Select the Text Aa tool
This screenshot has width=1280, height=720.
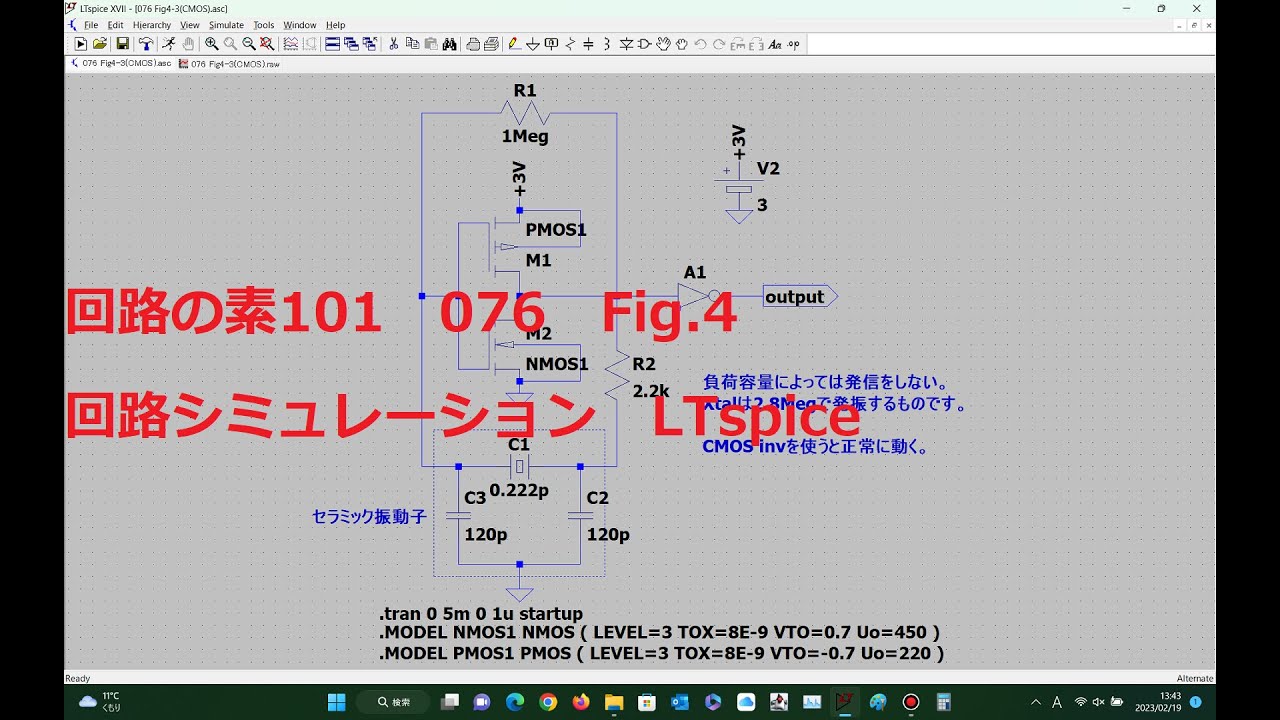coord(775,44)
